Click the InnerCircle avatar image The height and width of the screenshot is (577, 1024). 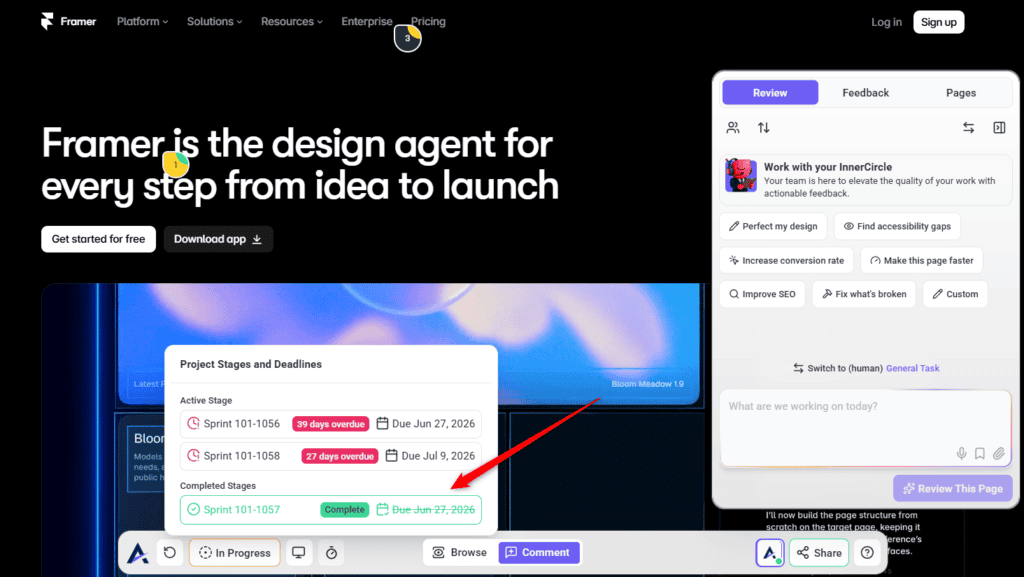tap(741, 175)
